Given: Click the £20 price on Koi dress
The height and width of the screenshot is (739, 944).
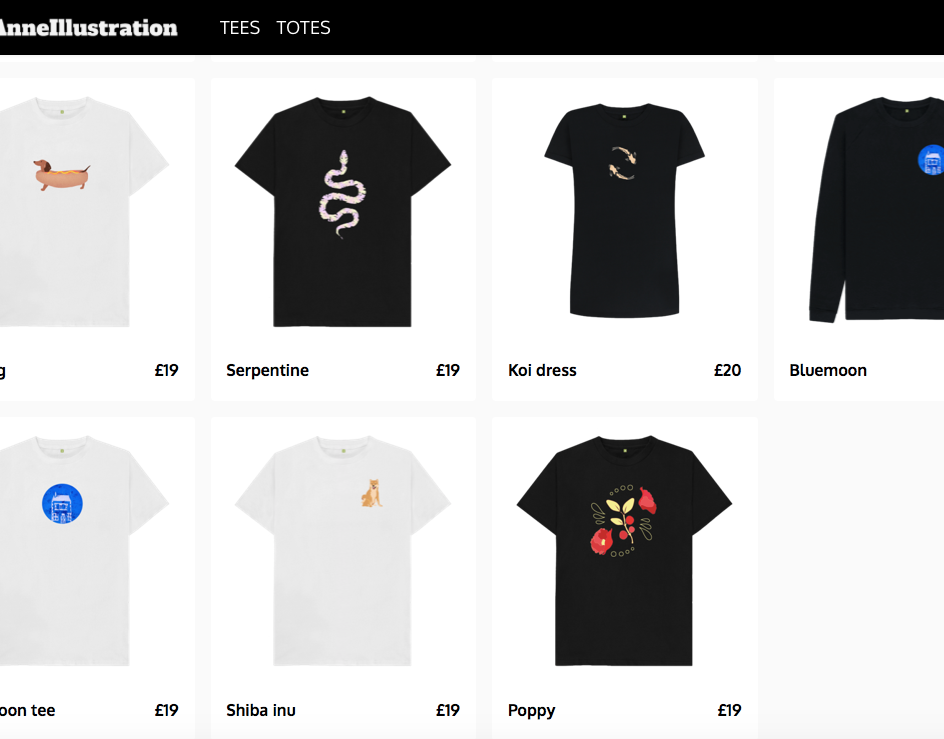Looking at the screenshot, I should 727,370.
